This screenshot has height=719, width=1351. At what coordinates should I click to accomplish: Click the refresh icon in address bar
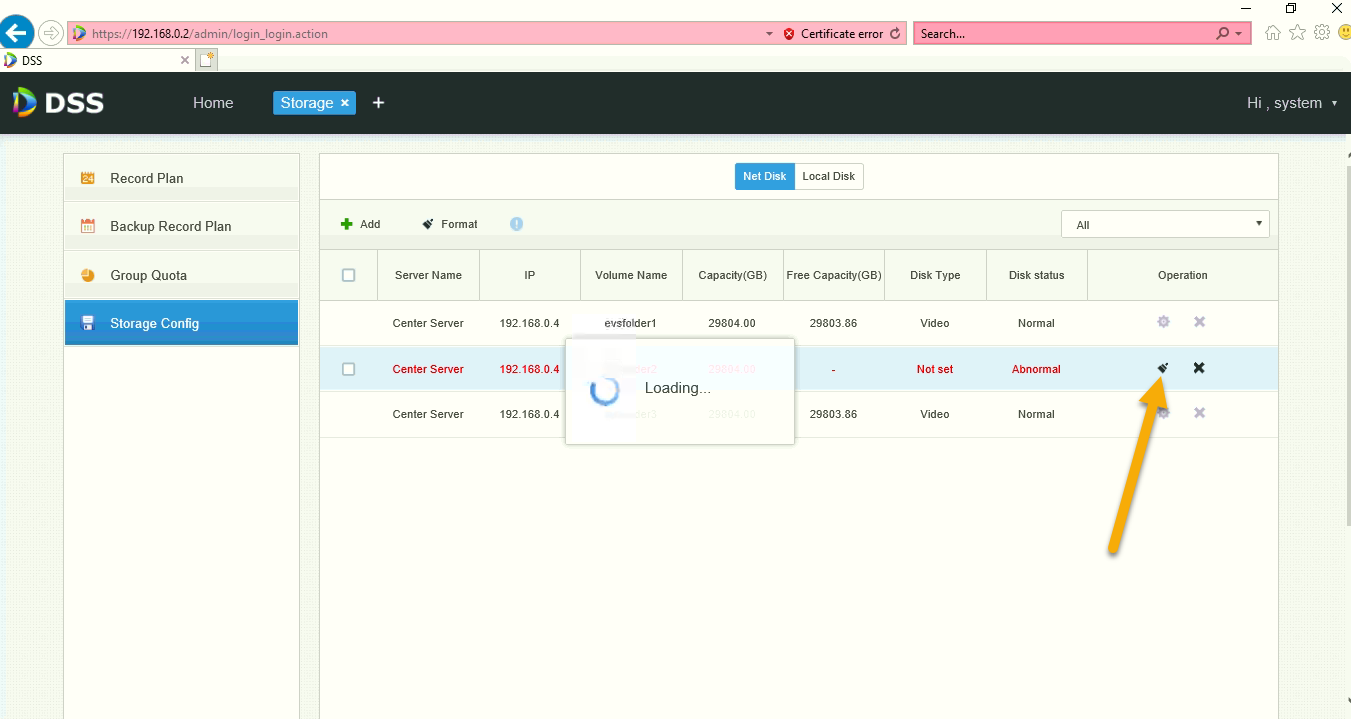coord(895,33)
